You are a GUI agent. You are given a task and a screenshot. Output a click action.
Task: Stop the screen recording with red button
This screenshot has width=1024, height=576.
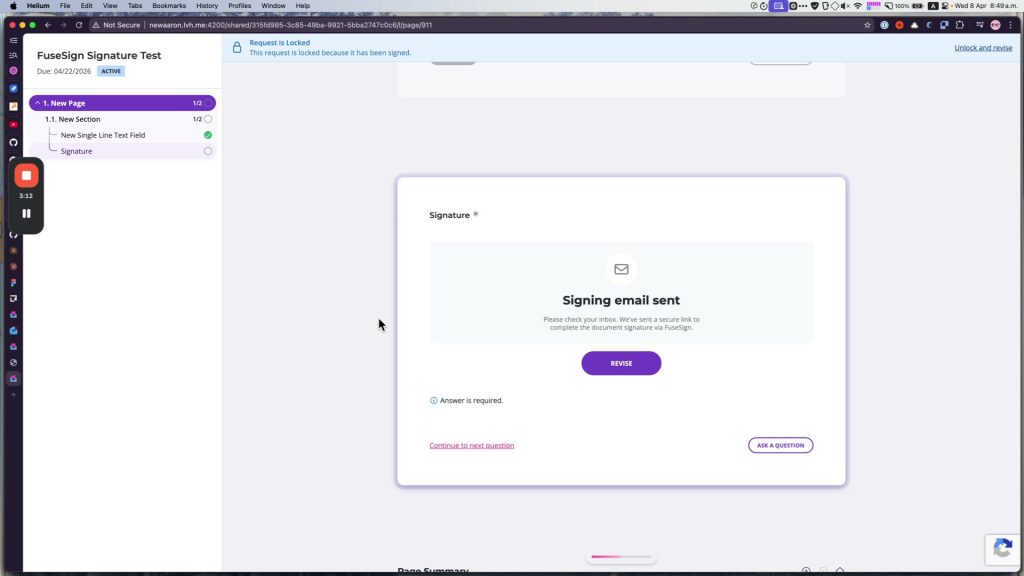26,176
